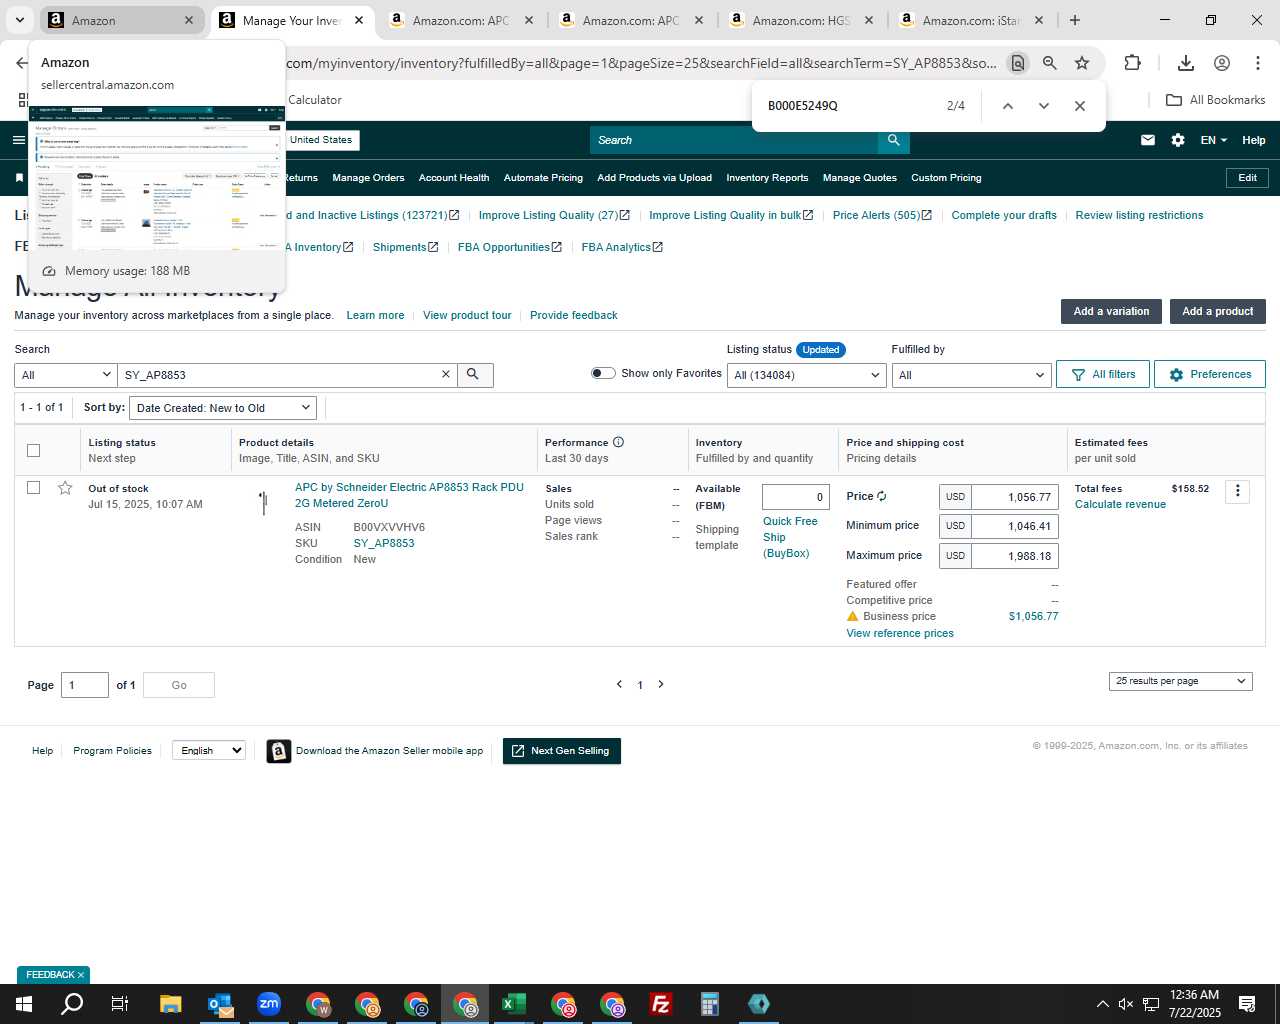Open Automate Pricing menu item
The image size is (1280, 1024).
pyautogui.click(x=543, y=178)
